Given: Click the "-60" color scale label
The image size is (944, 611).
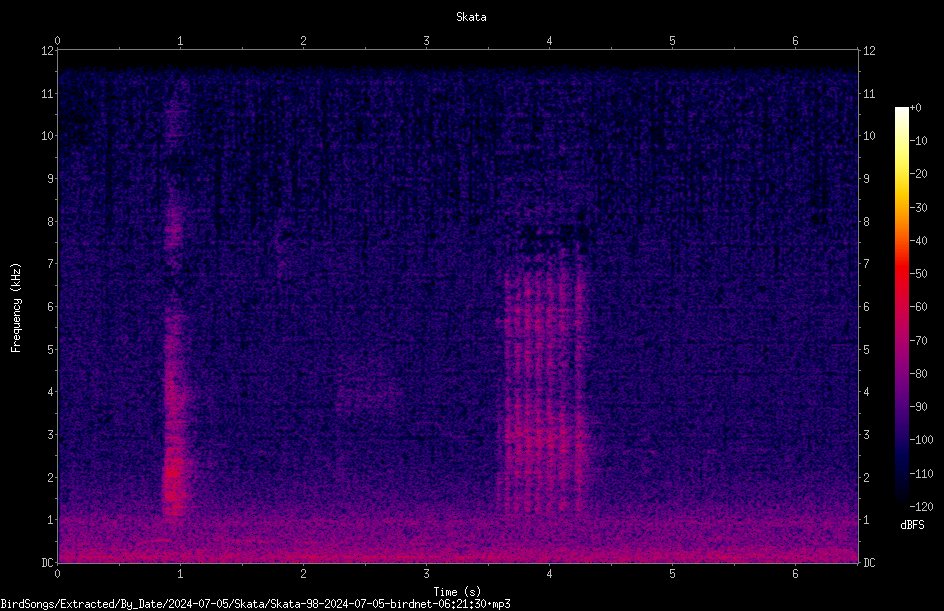Looking at the screenshot, I should point(918,307).
